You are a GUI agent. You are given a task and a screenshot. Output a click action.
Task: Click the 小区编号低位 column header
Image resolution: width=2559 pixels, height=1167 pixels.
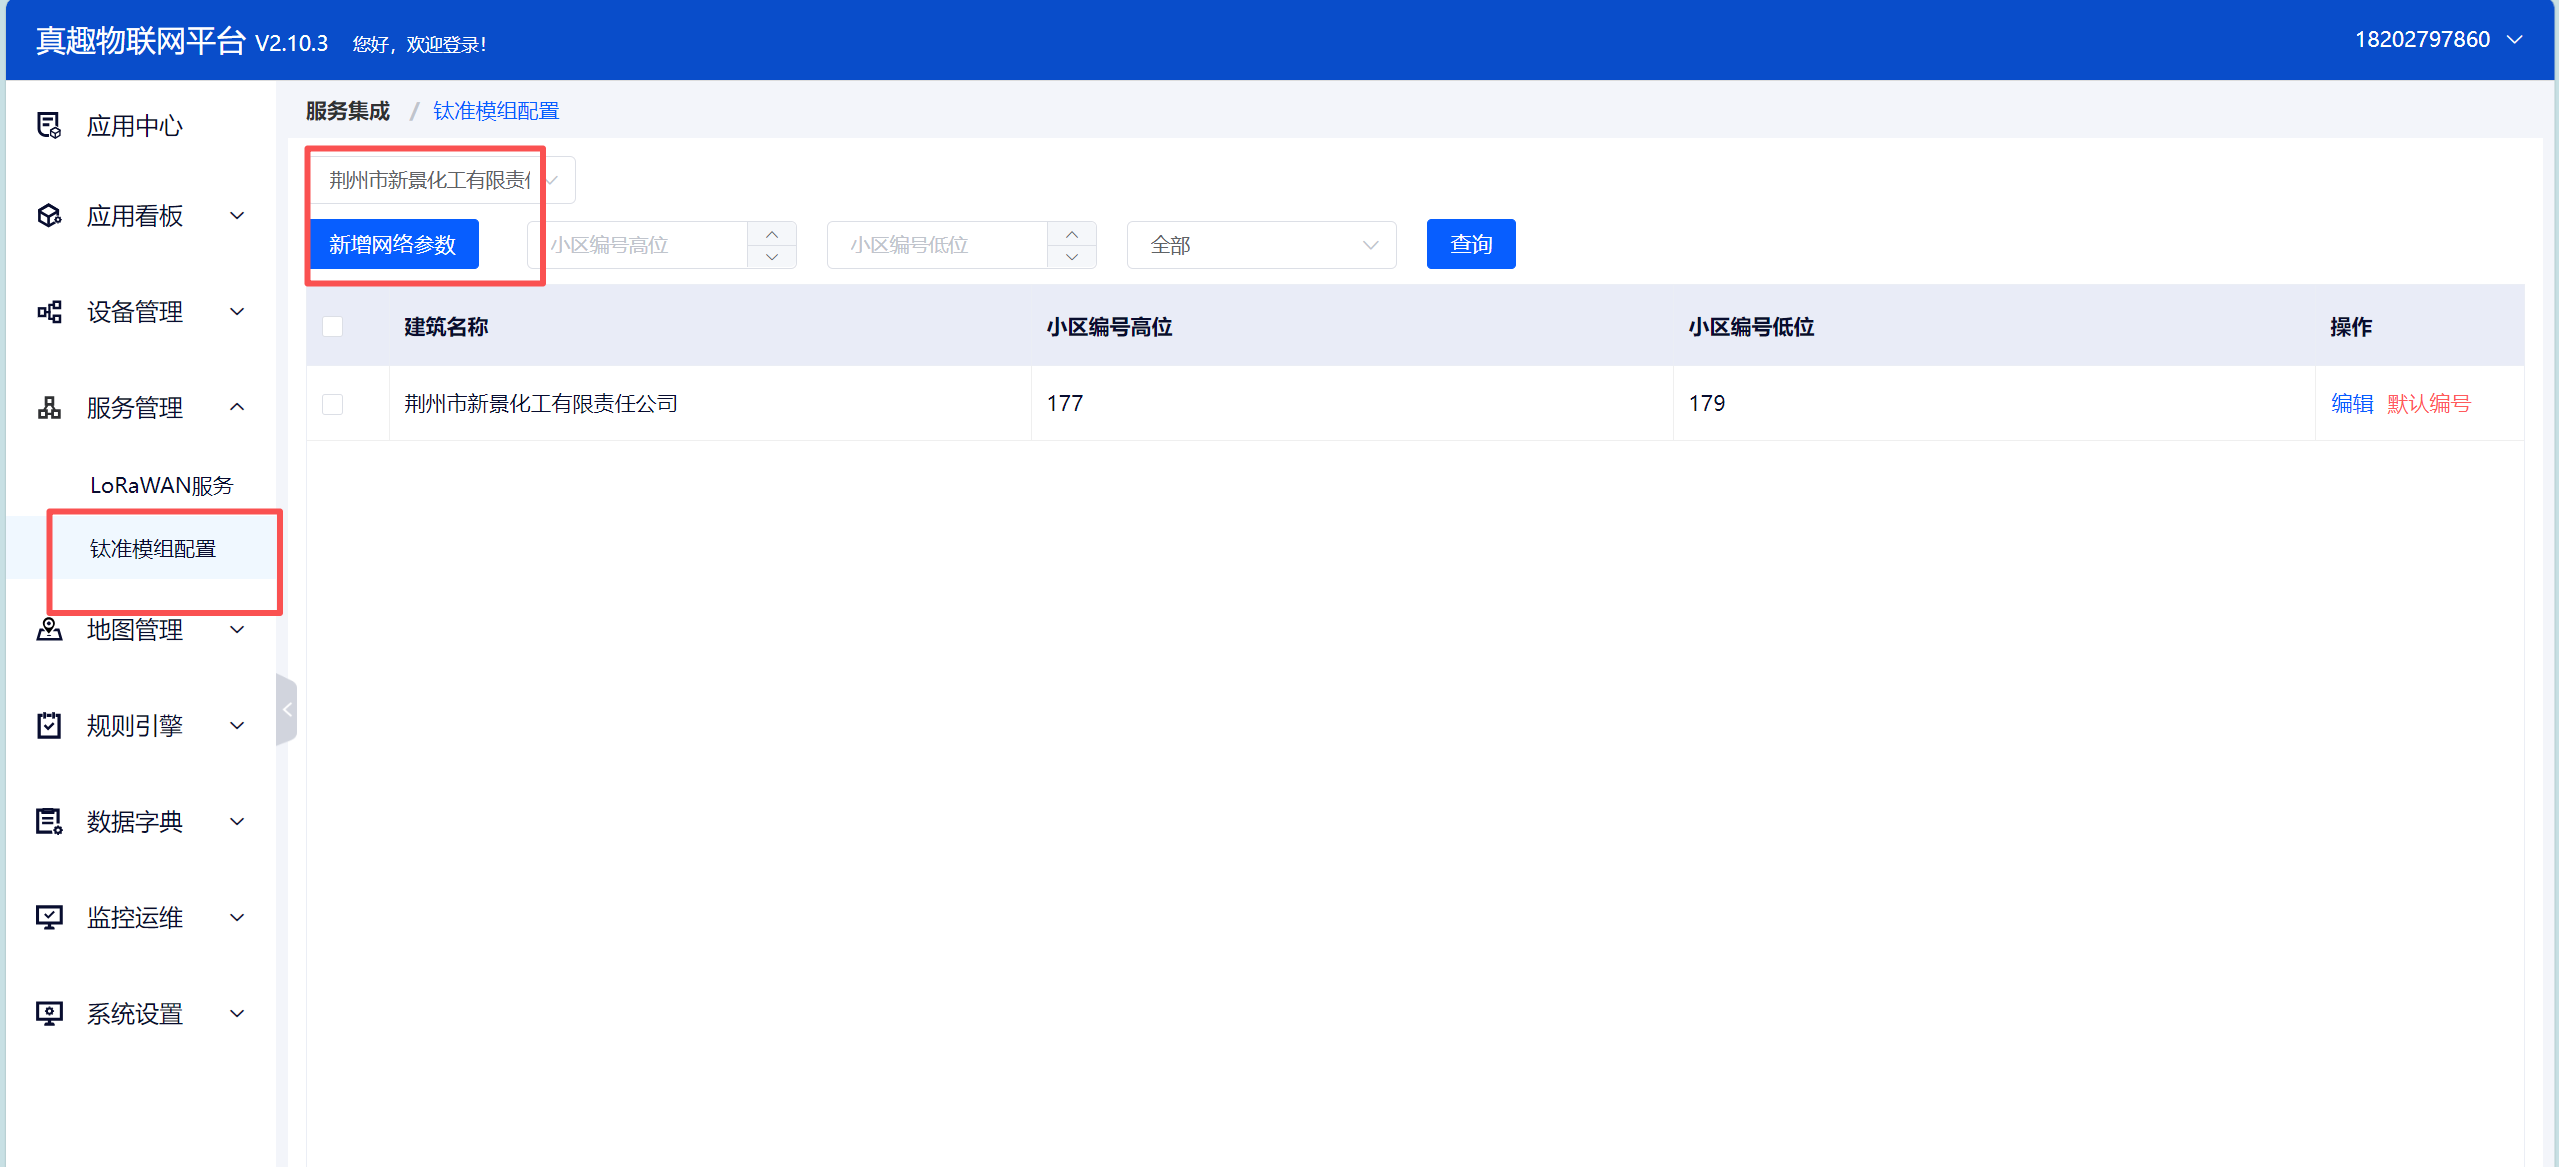click(x=1751, y=327)
